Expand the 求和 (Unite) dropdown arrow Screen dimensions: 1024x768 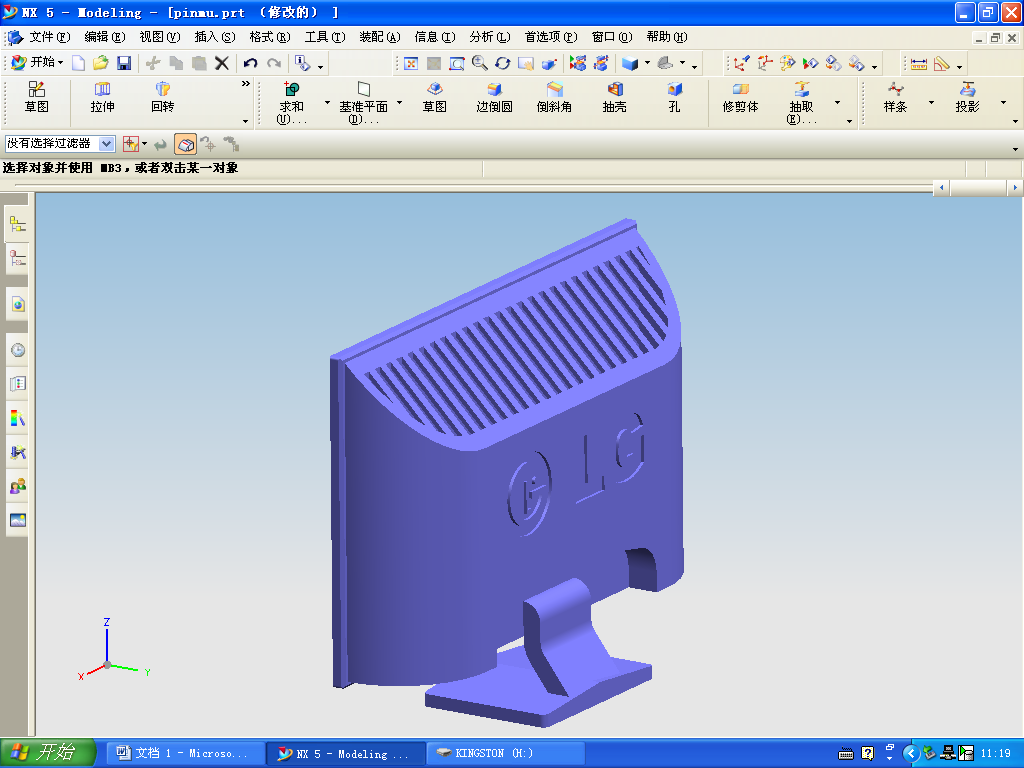[x=327, y=102]
